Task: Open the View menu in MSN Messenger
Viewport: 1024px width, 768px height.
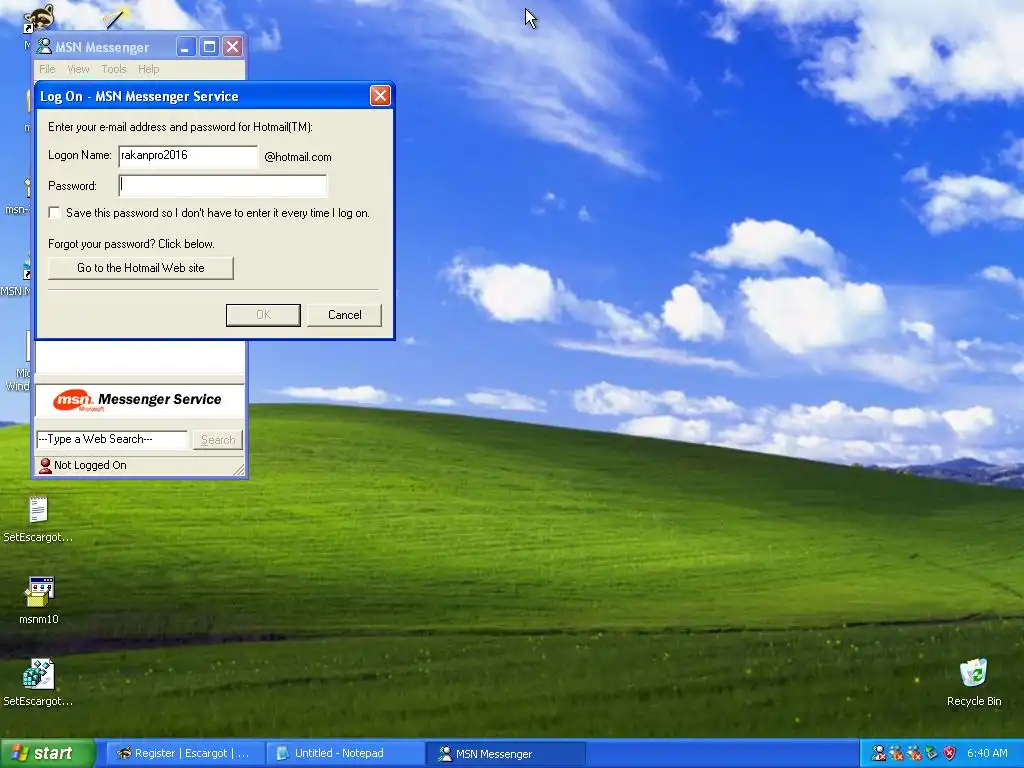Action: click(x=78, y=69)
